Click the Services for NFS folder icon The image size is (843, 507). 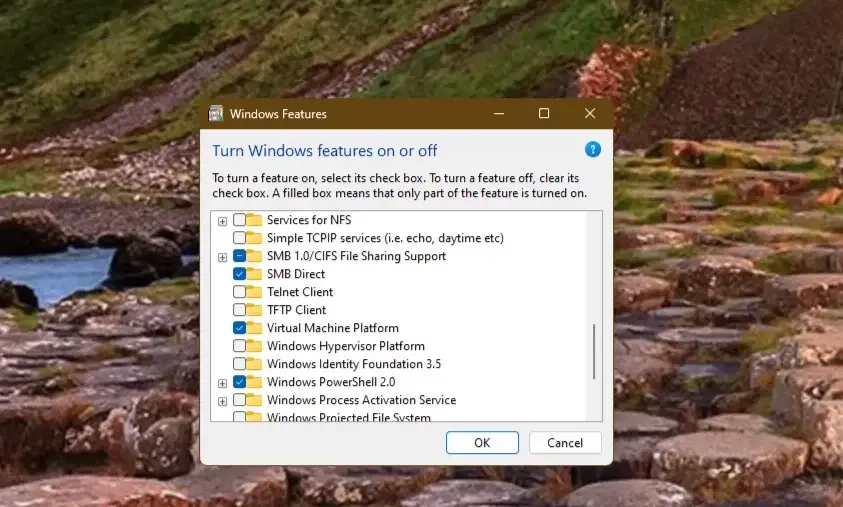click(254, 220)
